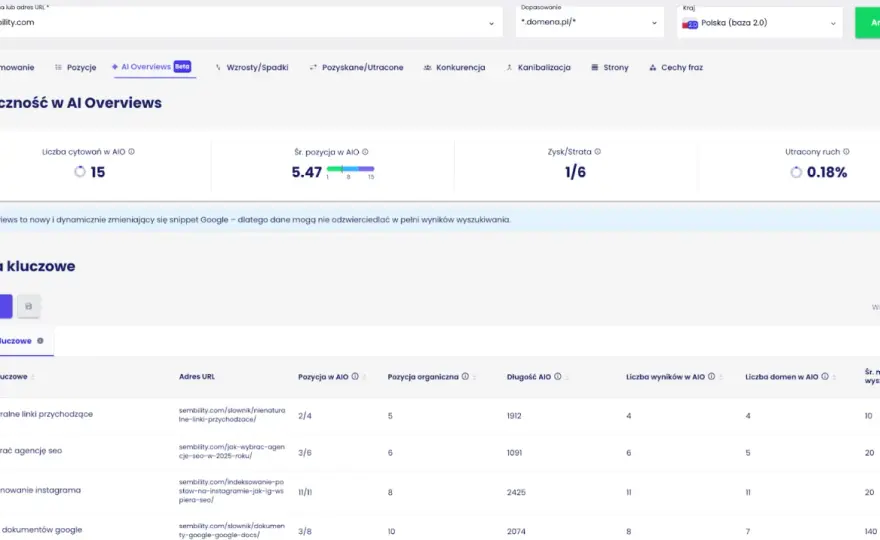The width and height of the screenshot is (880, 540).
Task: Open the Pozyskane/Utracone tab
Action: pyautogui.click(x=356, y=67)
